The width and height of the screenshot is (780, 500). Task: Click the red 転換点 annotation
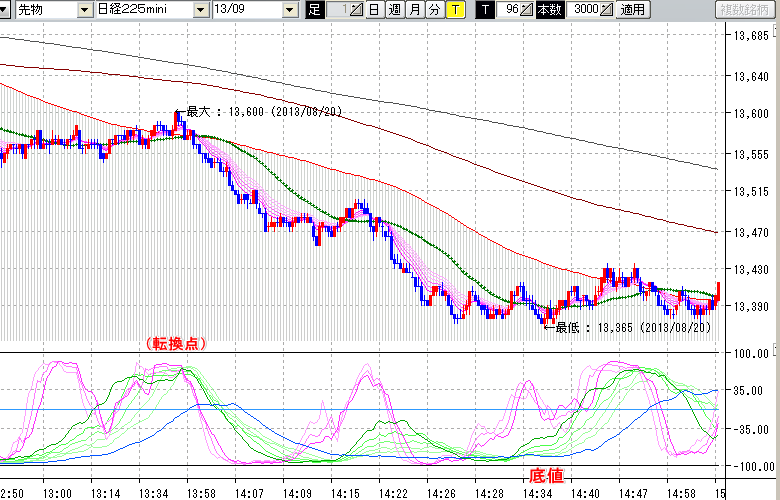177,343
